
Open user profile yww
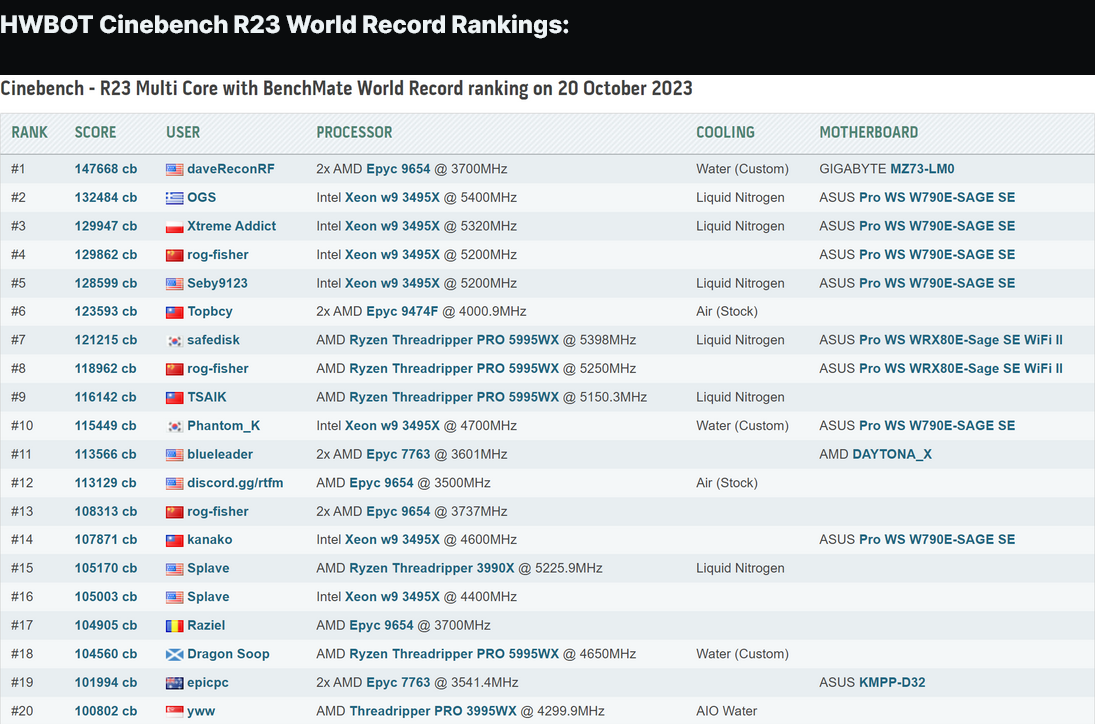(x=201, y=711)
